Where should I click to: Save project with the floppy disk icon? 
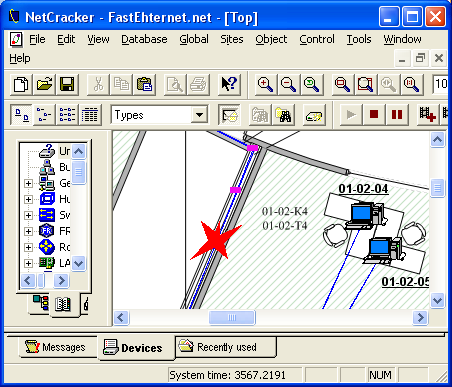click(67, 84)
